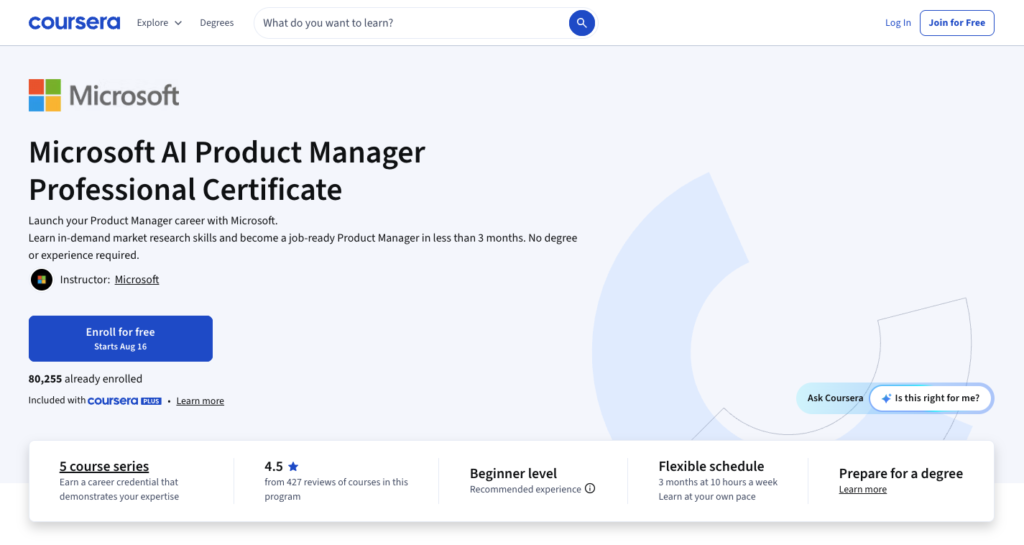Viewport: 1024px width, 545px height.
Task: Click Learn more under Prepare for a degree
Action: tap(863, 489)
